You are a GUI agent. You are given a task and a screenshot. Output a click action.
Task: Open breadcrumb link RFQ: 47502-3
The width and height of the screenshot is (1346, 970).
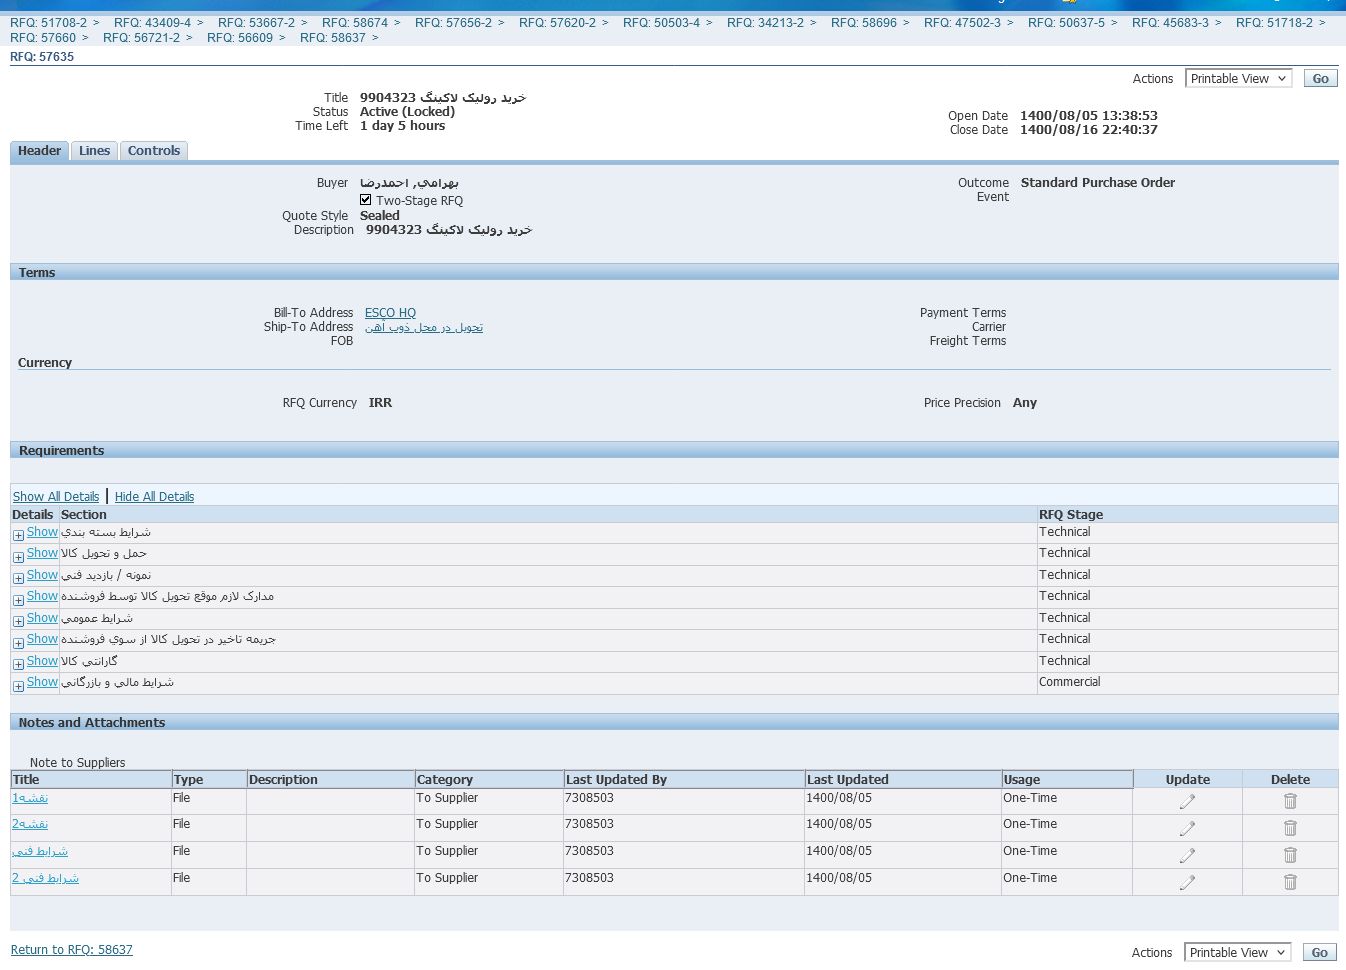962,22
